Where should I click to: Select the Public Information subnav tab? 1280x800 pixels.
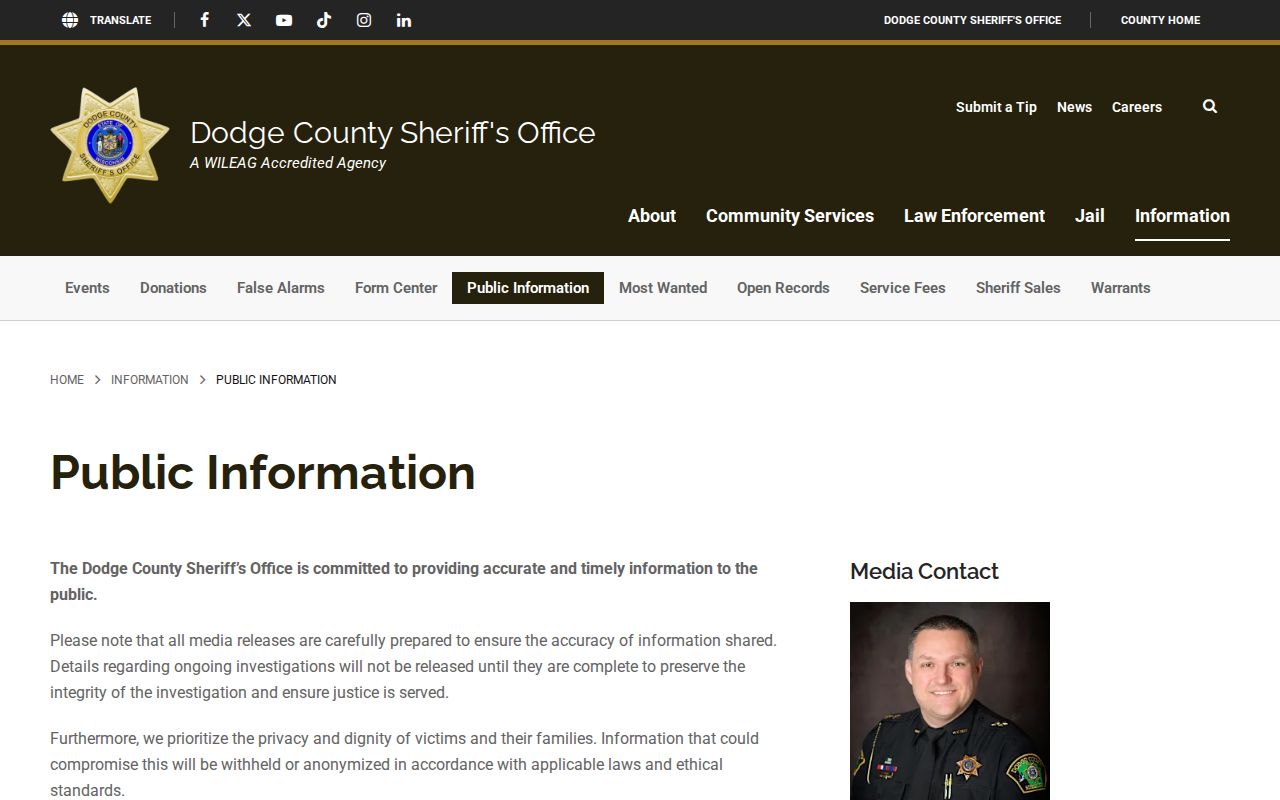pyautogui.click(x=528, y=287)
